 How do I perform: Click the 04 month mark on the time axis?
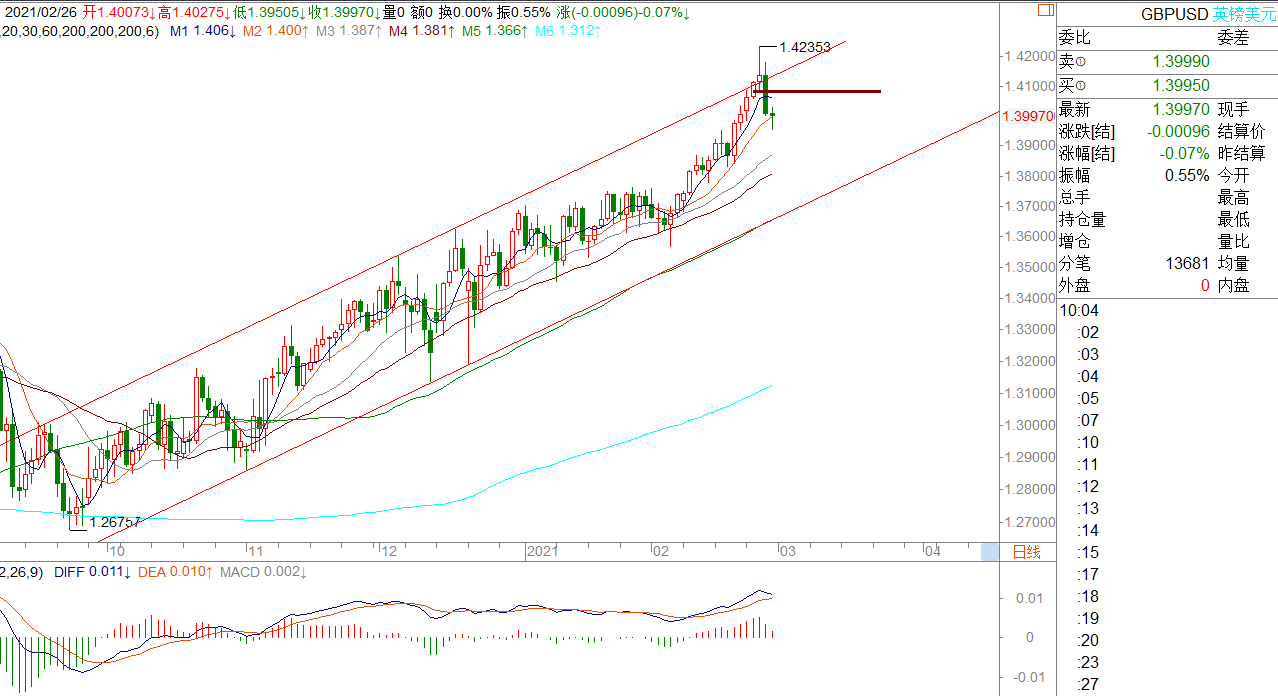point(932,551)
